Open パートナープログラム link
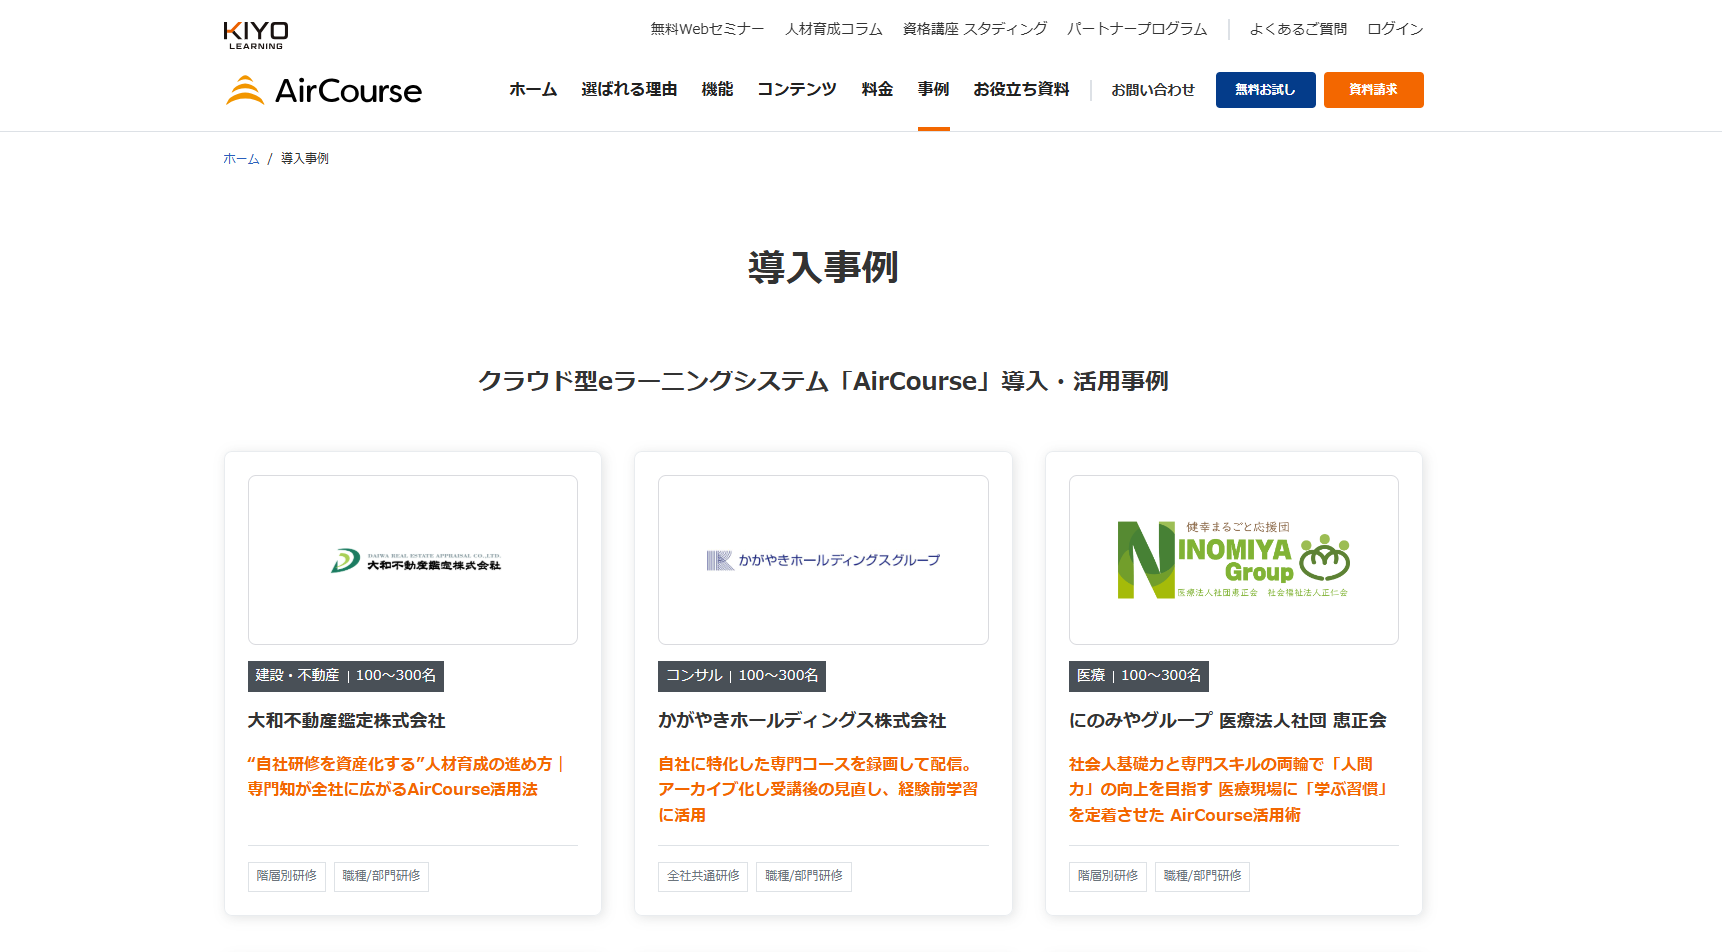 (1137, 29)
